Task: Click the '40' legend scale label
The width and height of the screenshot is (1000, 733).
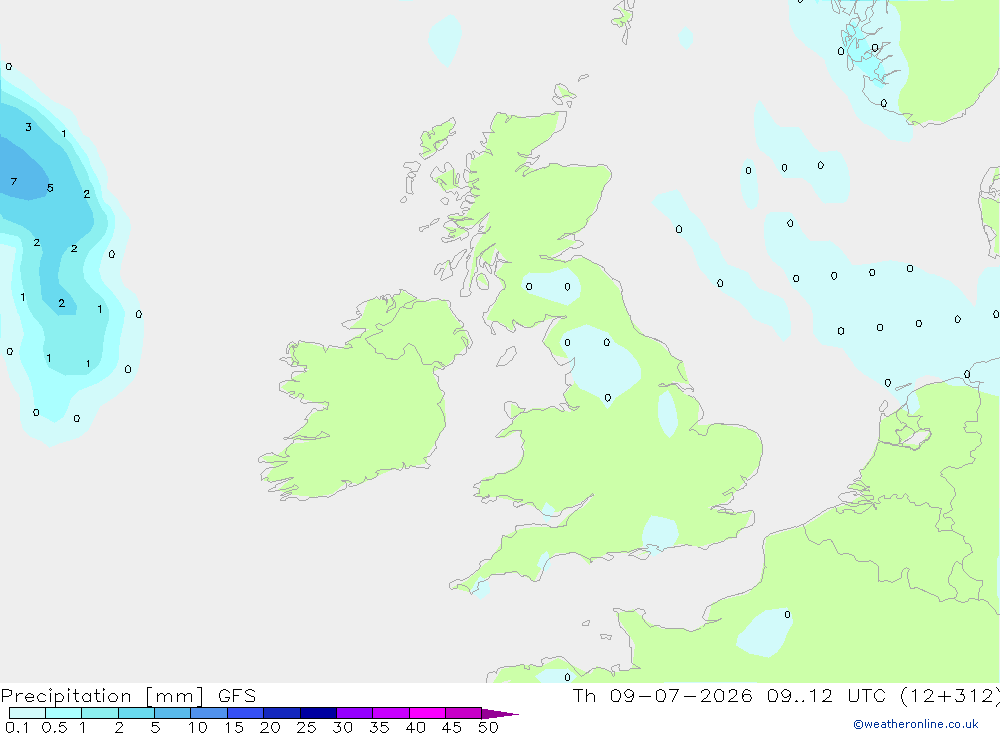Action: pos(416,727)
